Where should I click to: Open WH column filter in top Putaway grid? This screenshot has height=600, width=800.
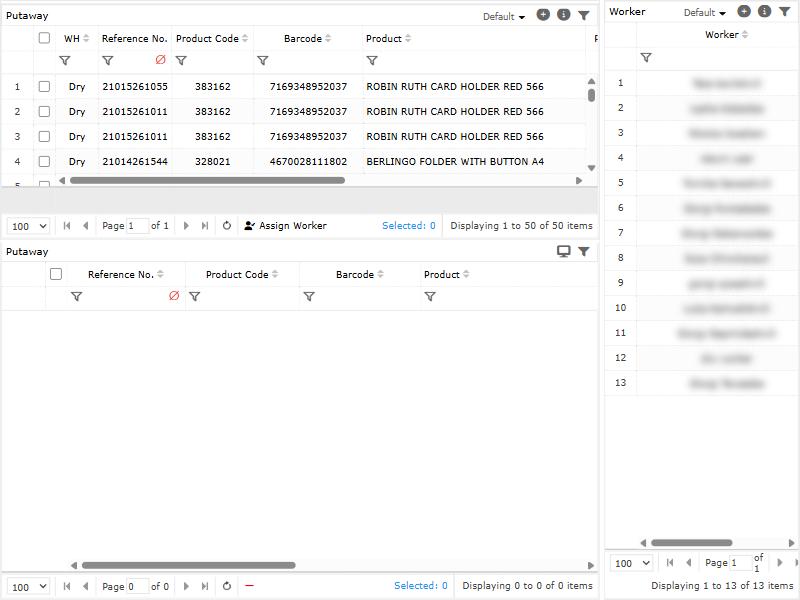pyautogui.click(x=65, y=61)
